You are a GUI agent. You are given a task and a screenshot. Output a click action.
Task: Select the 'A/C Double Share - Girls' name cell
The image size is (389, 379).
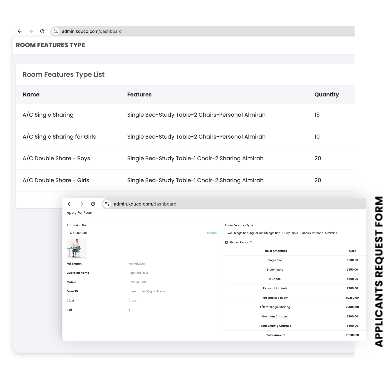point(56,180)
